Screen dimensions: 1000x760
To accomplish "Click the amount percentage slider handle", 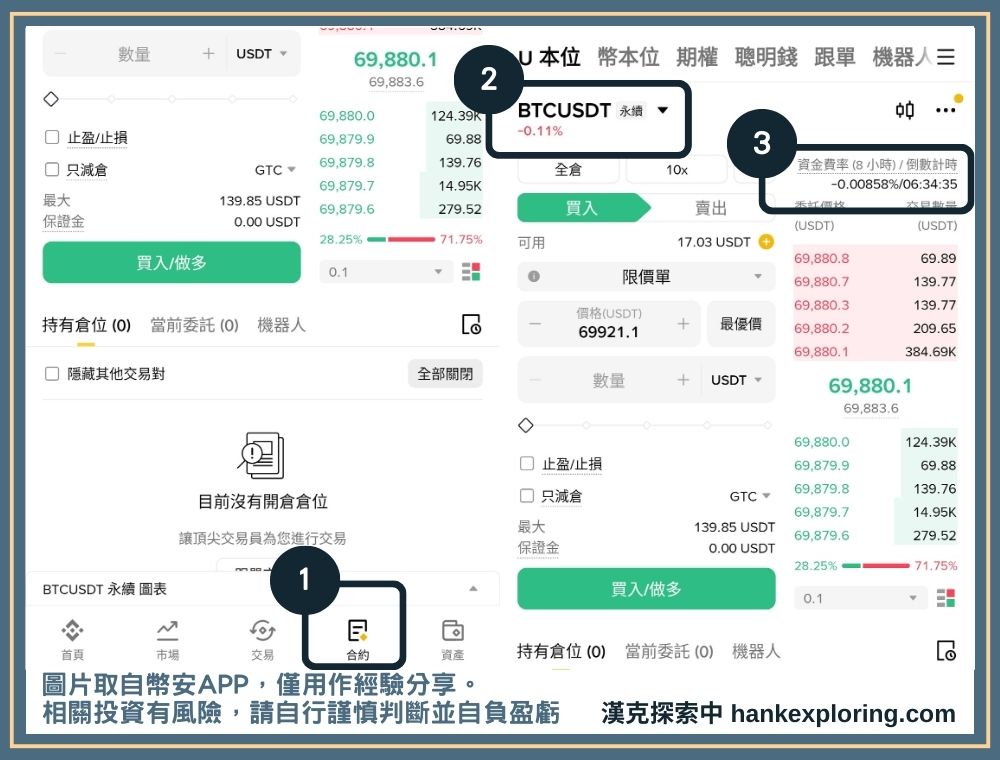I will tap(525, 425).
